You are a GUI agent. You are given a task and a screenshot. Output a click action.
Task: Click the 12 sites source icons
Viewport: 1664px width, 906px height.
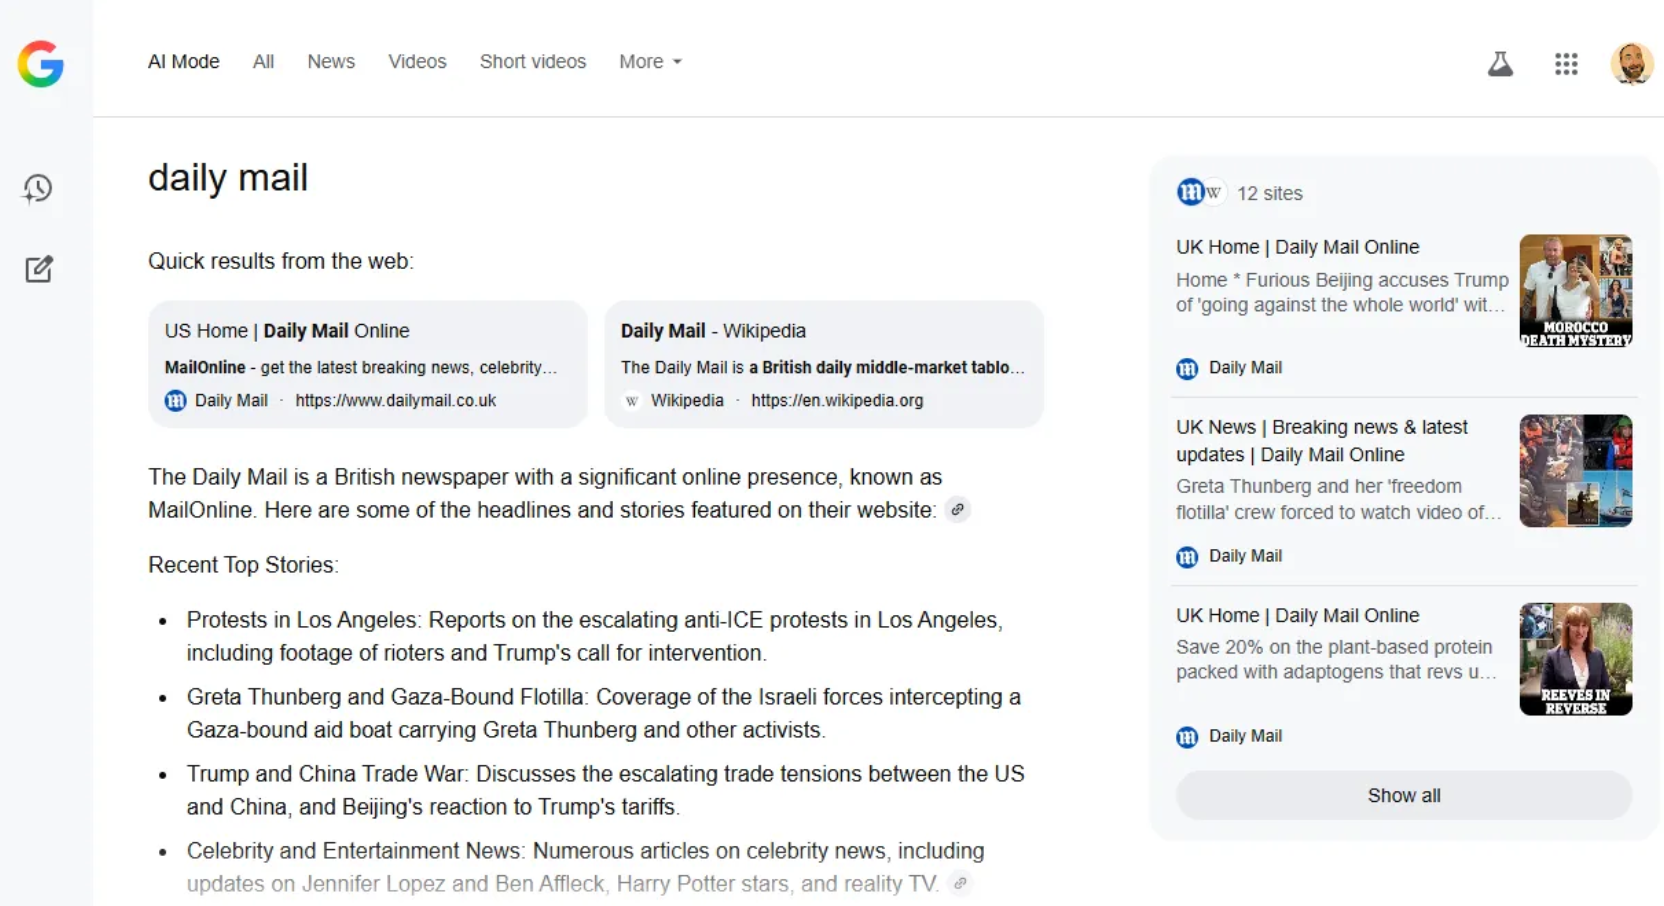[x=1199, y=192]
